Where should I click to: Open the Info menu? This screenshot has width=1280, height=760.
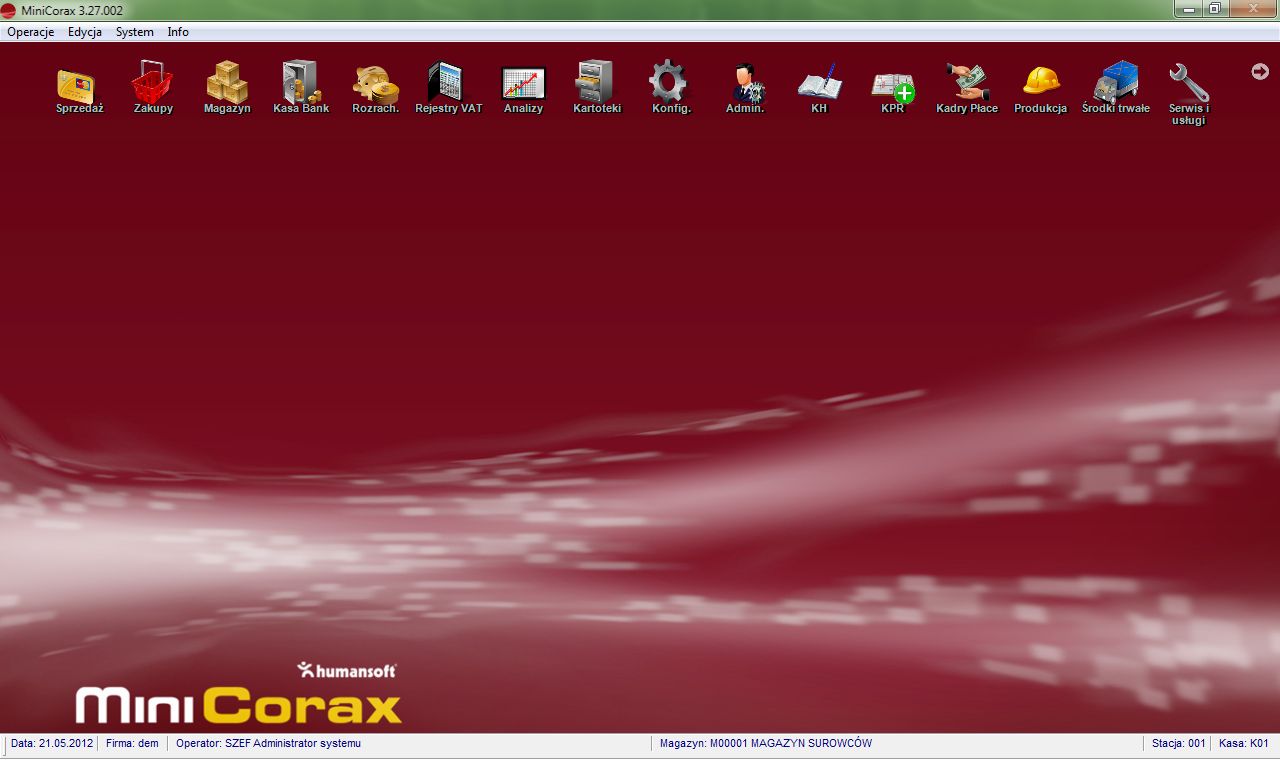pos(178,32)
